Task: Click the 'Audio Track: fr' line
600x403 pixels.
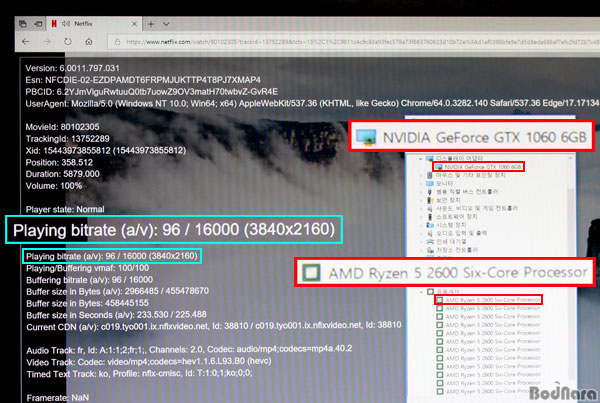Action: click(x=189, y=350)
